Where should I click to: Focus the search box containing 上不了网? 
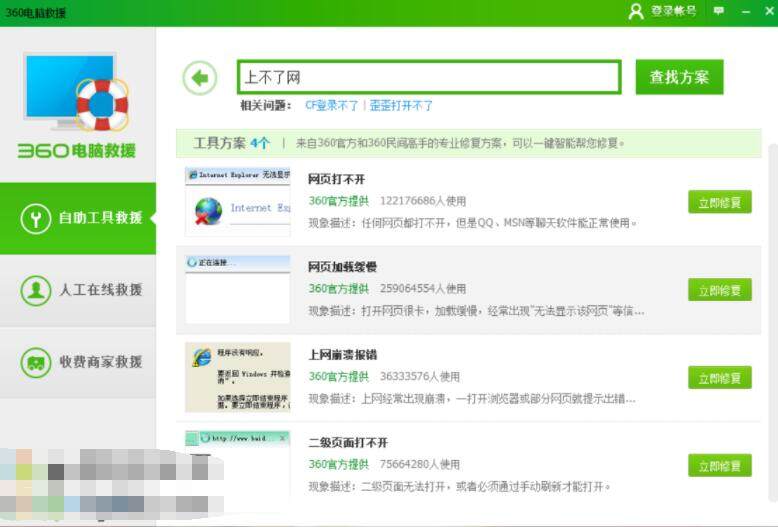(429, 77)
